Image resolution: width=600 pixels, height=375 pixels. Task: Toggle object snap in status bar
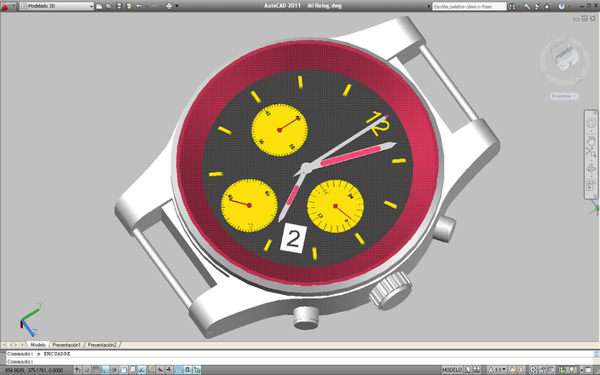pos(123,370)
